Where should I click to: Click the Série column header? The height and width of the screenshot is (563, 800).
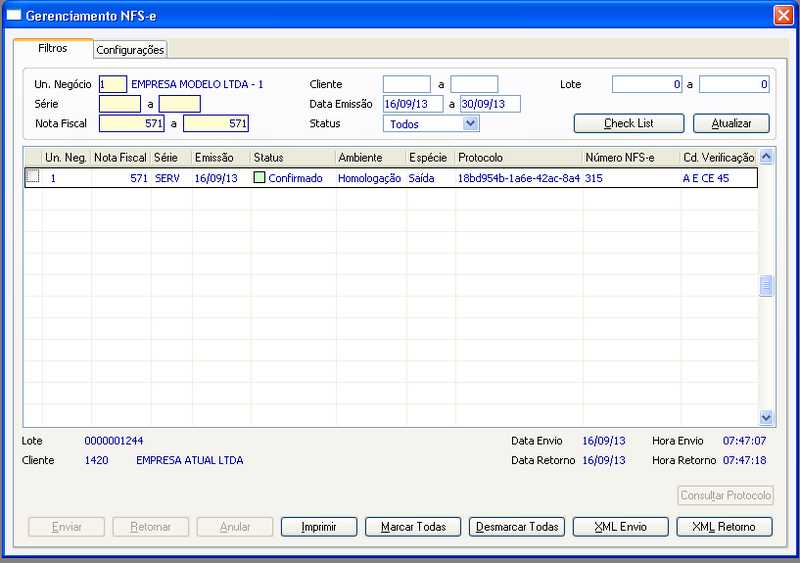click(x=171, y=158)
